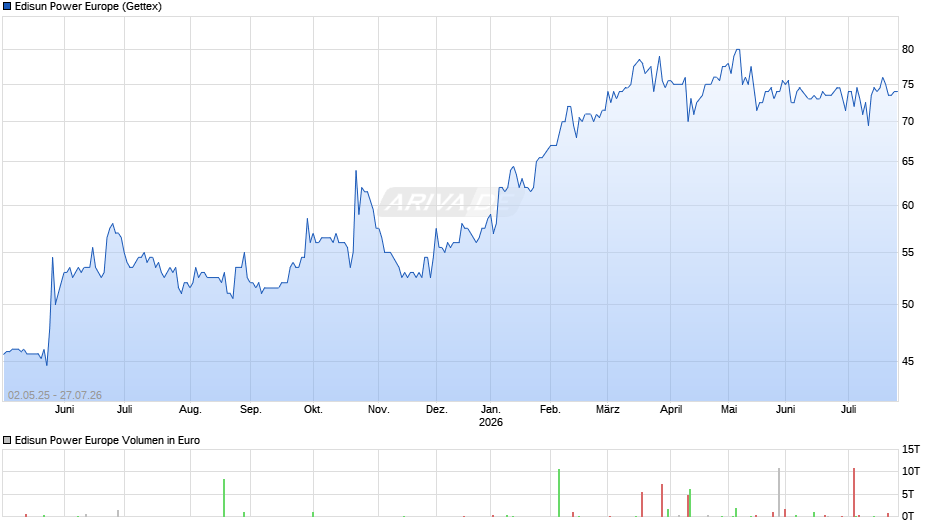Click the volume axis value 10T
Image resolution: width=940 pixels, height=526 pixels.
point(911,471)
